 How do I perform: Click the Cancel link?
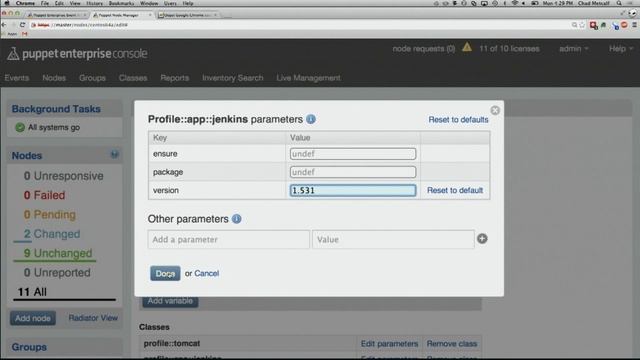click(x=207, y=273)
